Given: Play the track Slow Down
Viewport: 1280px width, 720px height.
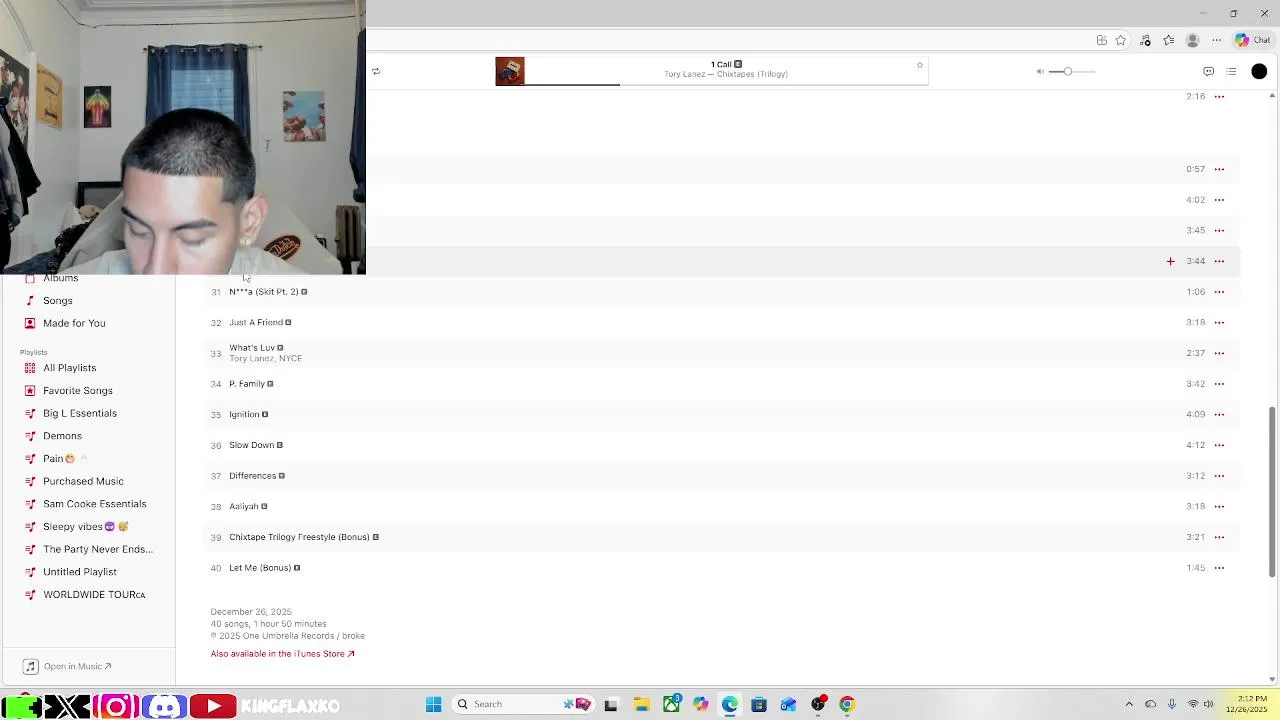Looking at the screenshot, I should click(251, 445).
